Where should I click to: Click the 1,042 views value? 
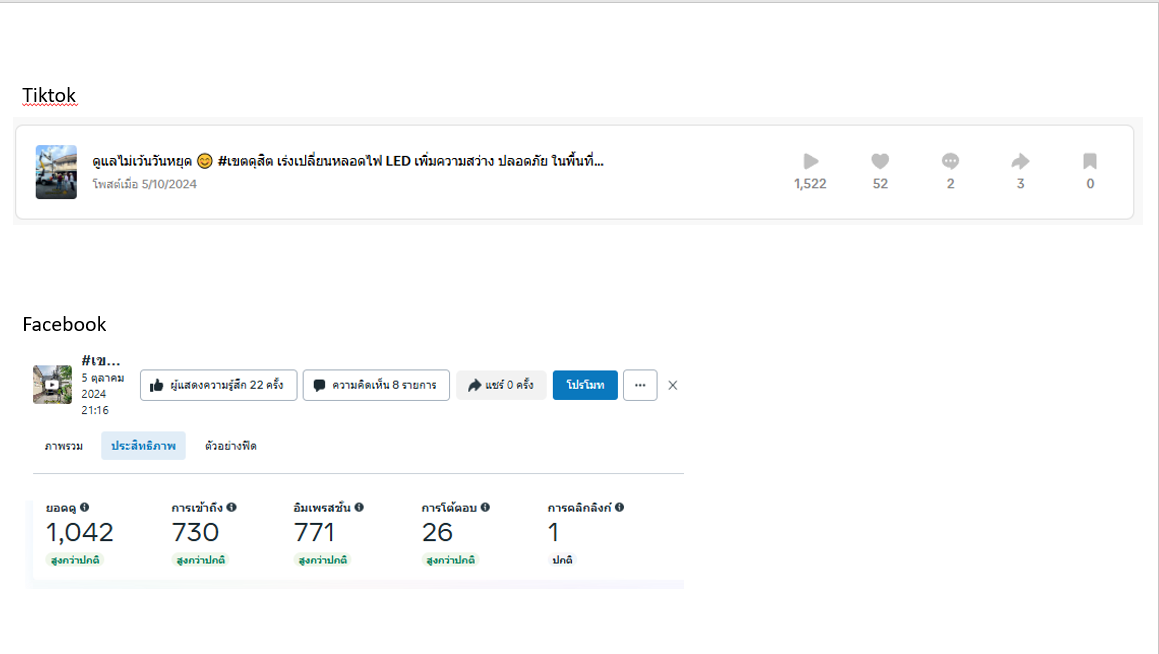point(80,532)
